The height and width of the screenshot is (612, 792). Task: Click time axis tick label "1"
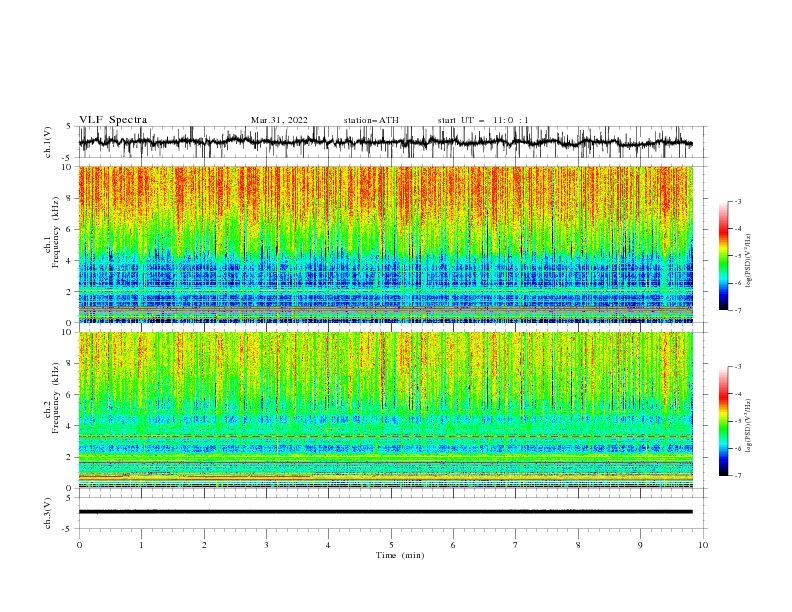[x=141, y=545]
